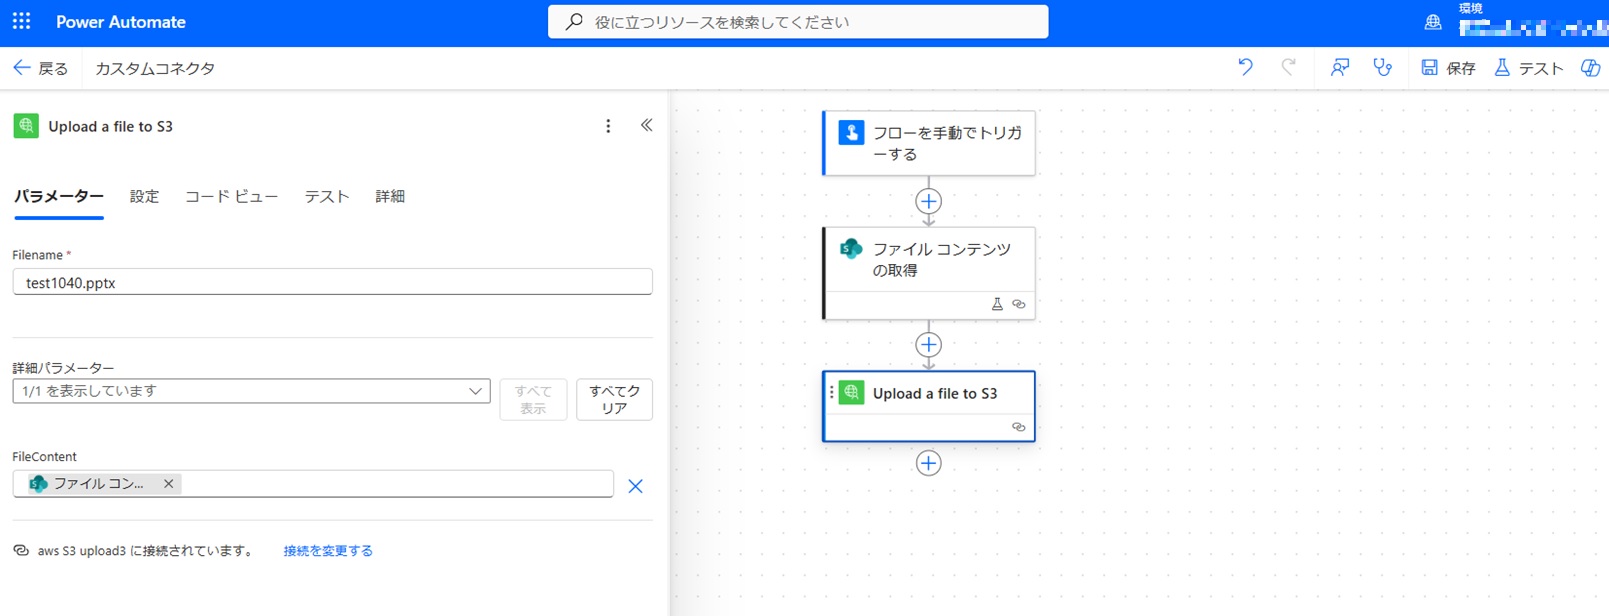Select the ファイル コンテンツの取得 action card

928,273
